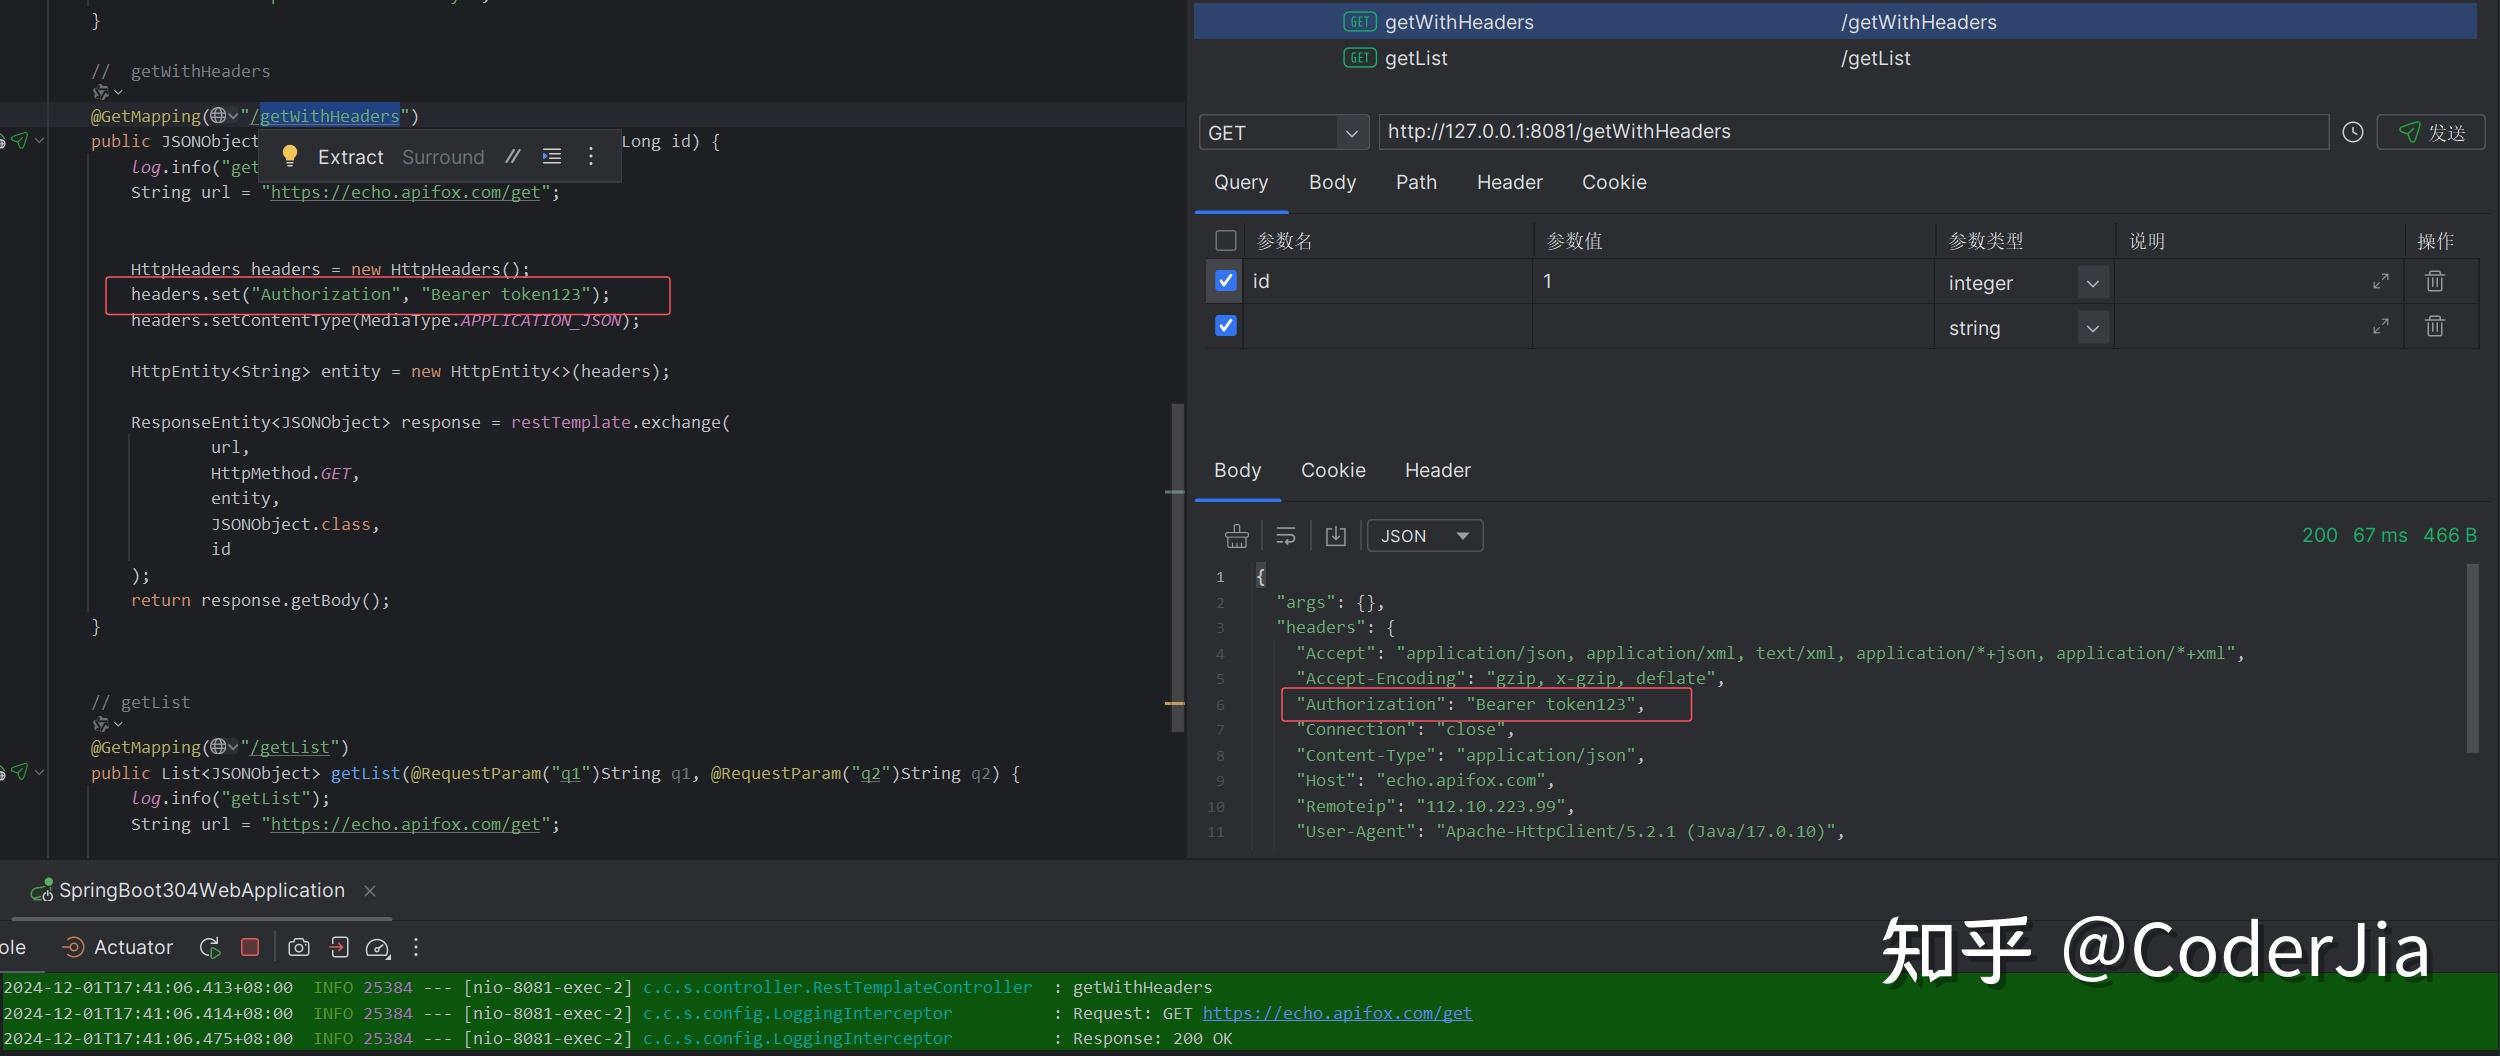2500x1056 pixels.
Task: Open the echo.apifox.com/get link in console
Action: [x=1337, y=1013]
